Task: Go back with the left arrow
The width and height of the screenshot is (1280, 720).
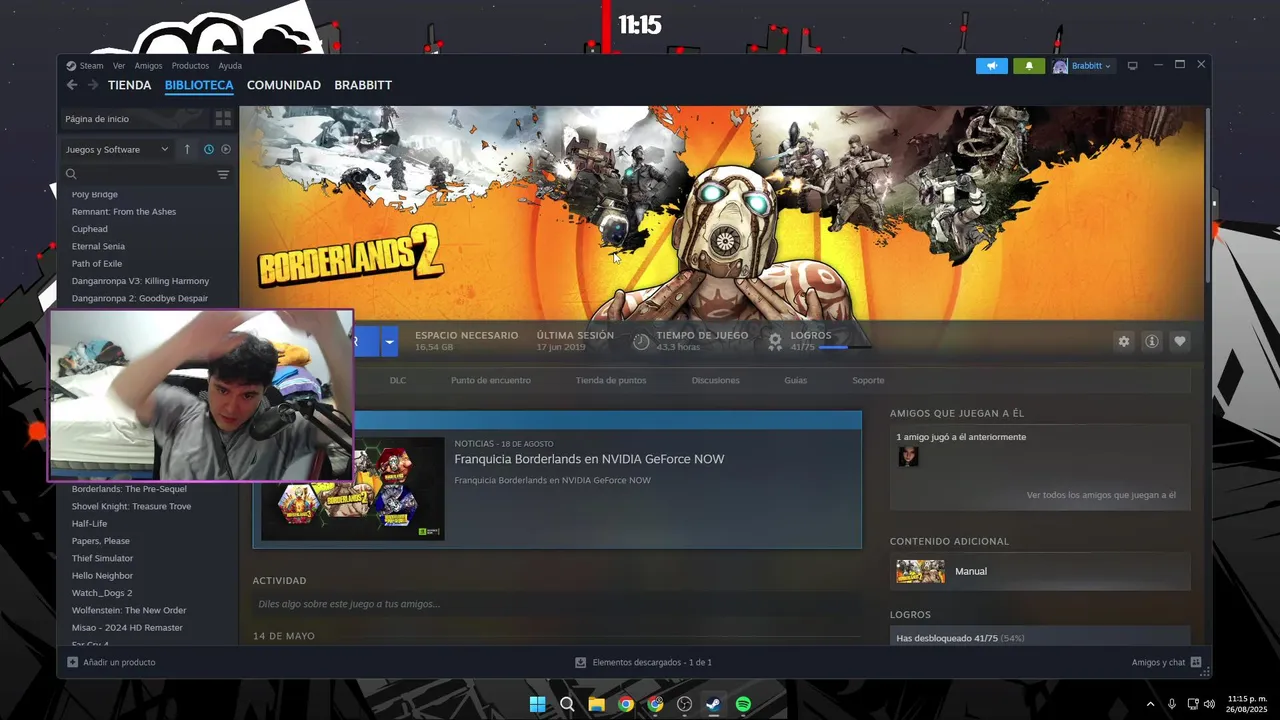Action: tap(72, 85)
